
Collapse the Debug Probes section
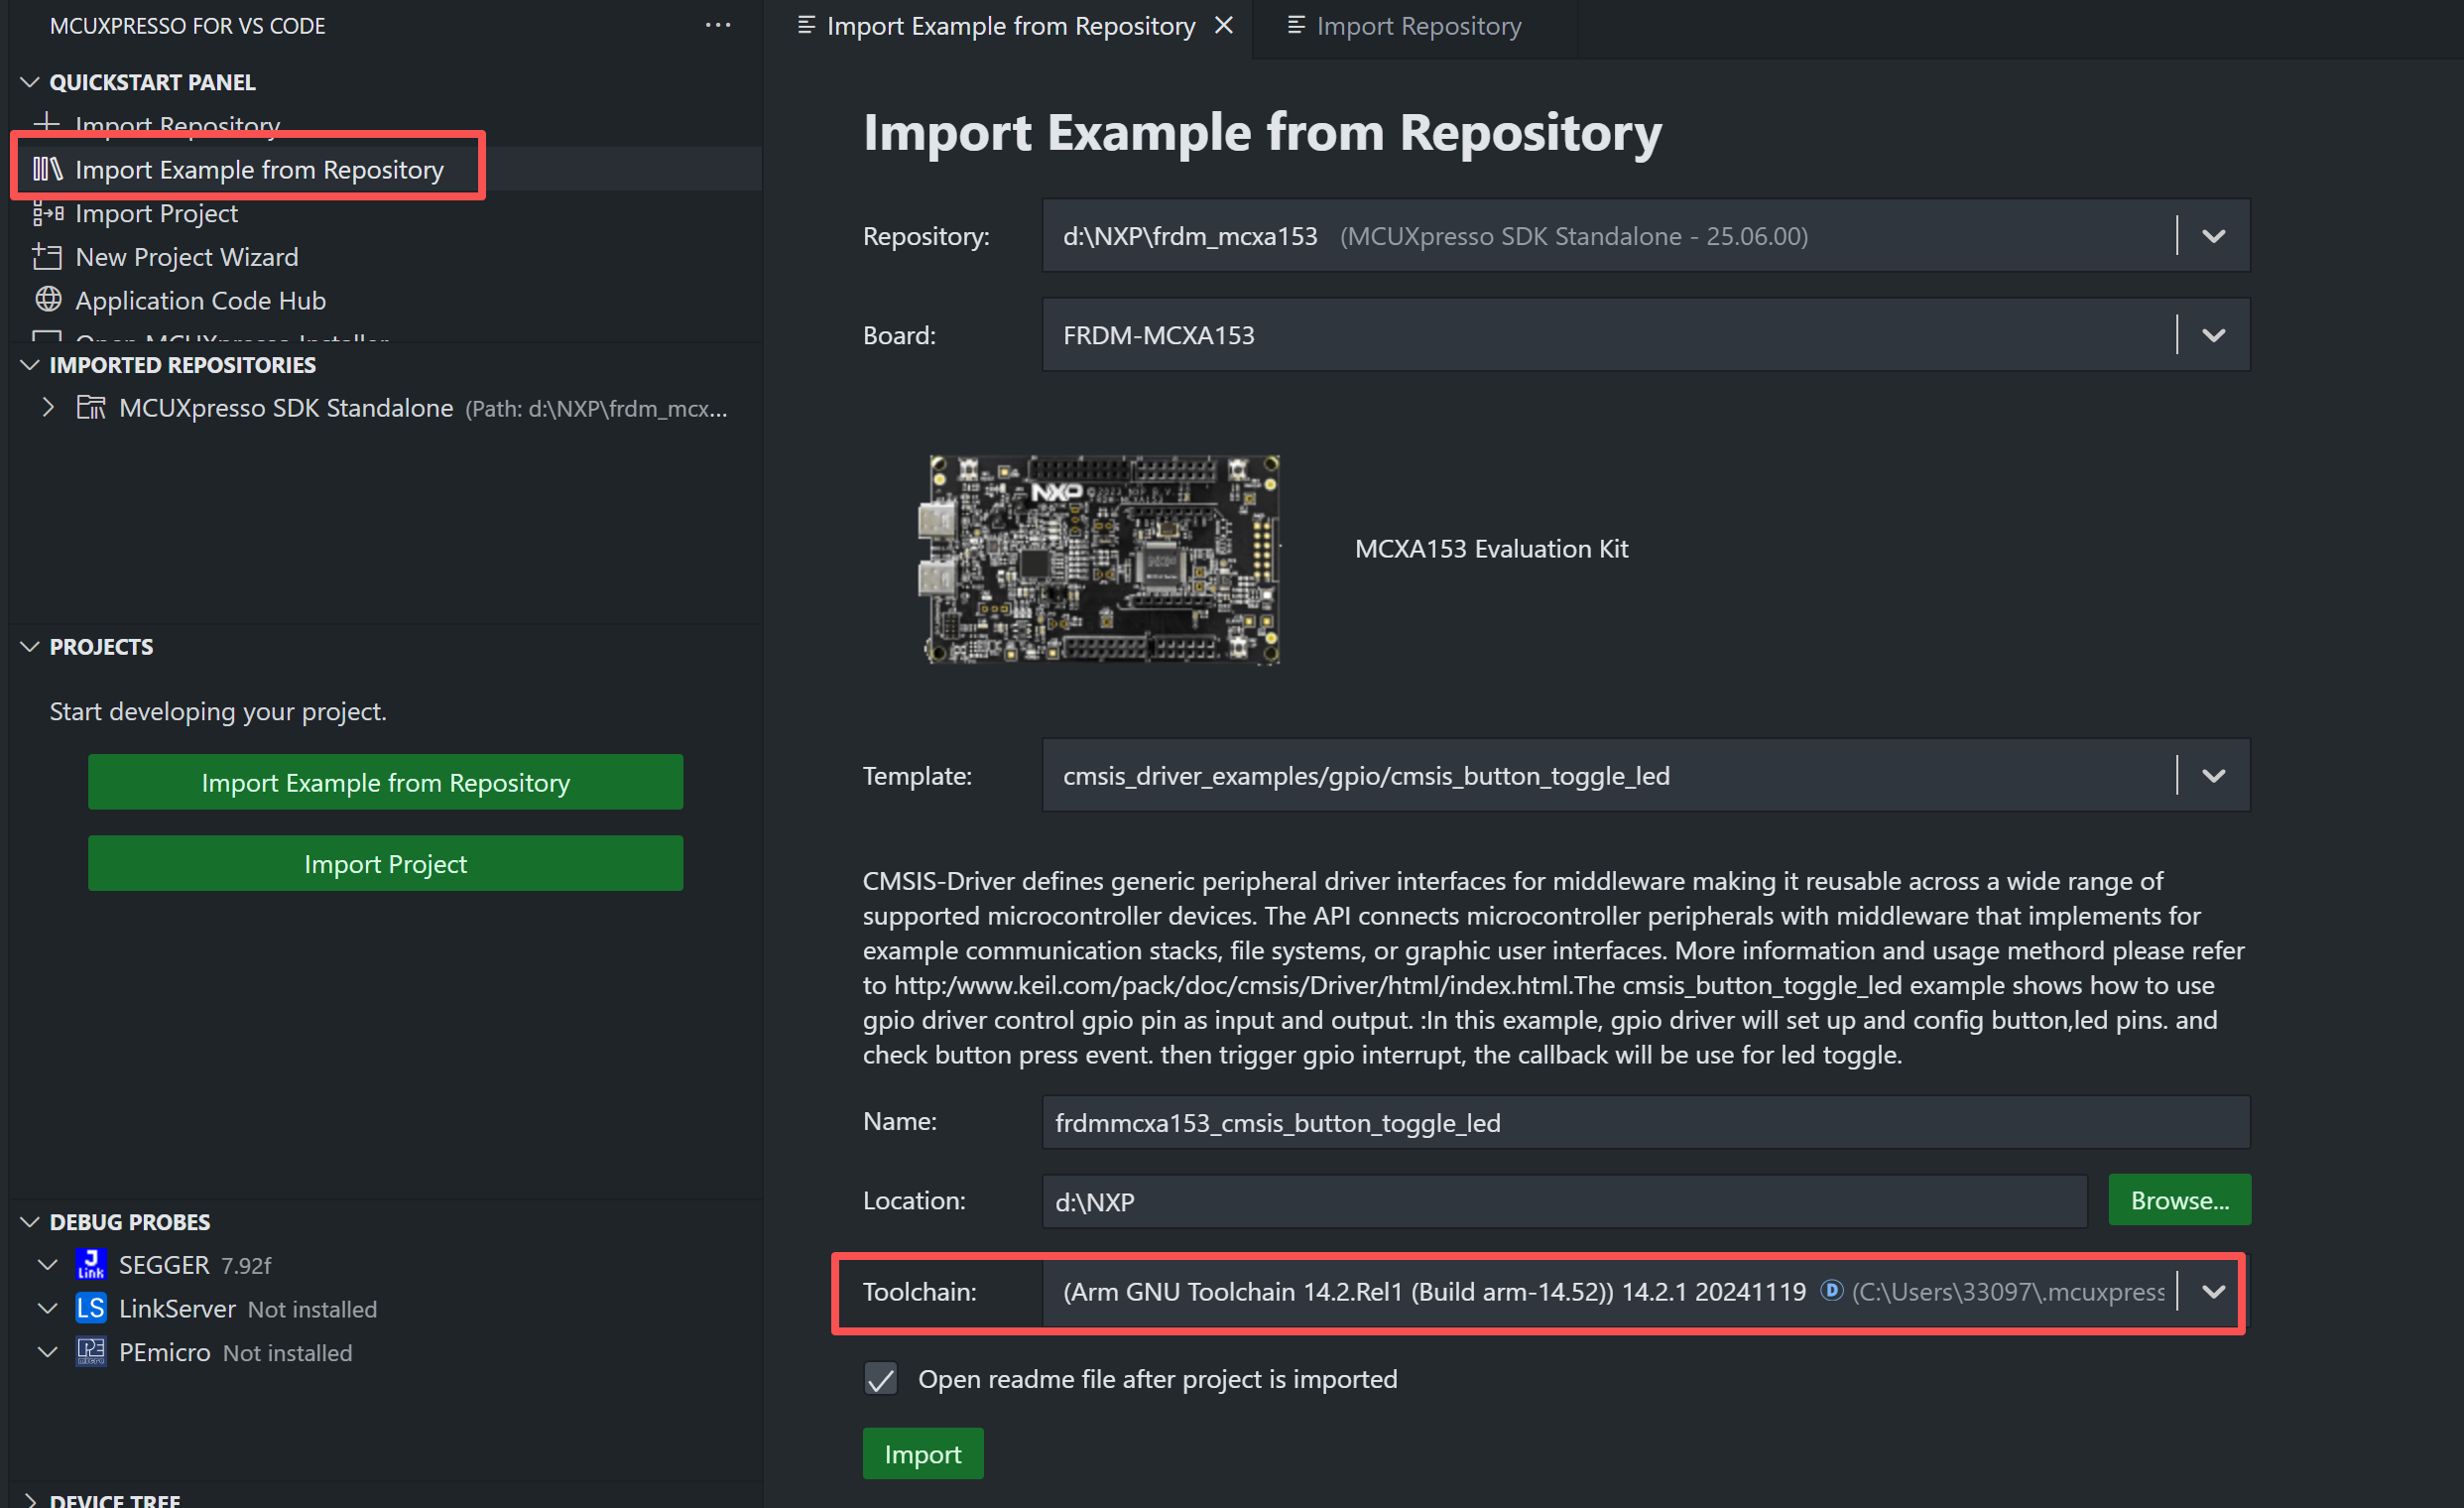[x=30, y=1222]
